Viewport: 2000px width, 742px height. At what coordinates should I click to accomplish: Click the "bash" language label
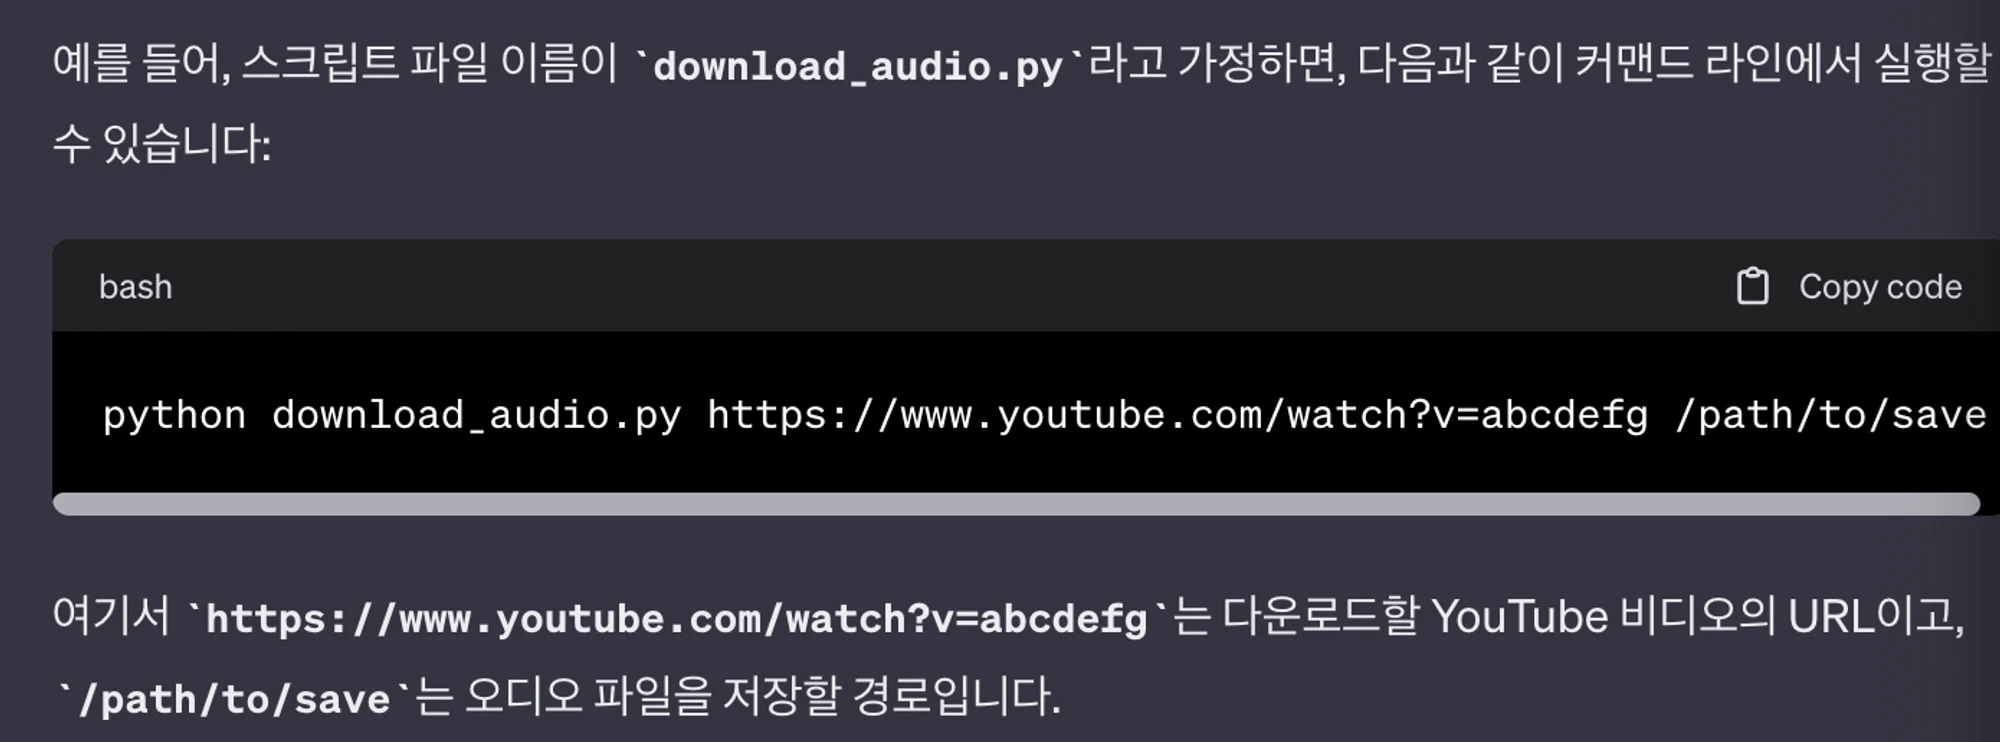click(x=136, y=287)
